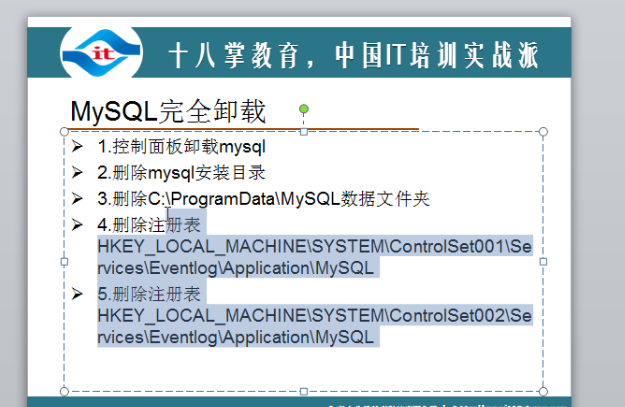Click arrow bullet before item 3
This screenshot has height=407, width=625.
77,199
